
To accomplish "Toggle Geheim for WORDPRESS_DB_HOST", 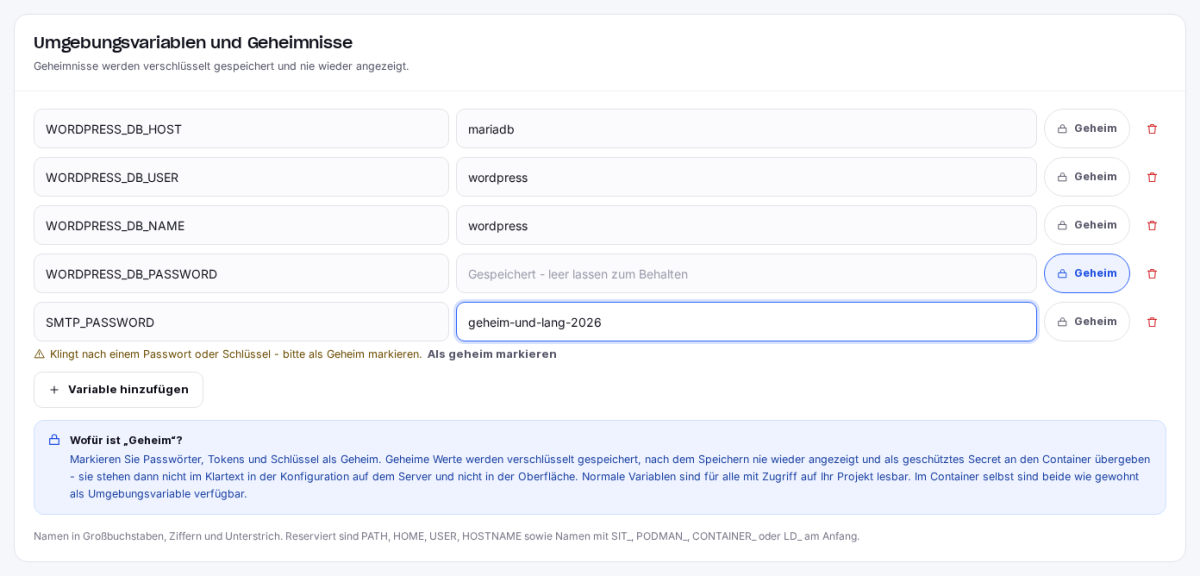I will coord(1087,129).
